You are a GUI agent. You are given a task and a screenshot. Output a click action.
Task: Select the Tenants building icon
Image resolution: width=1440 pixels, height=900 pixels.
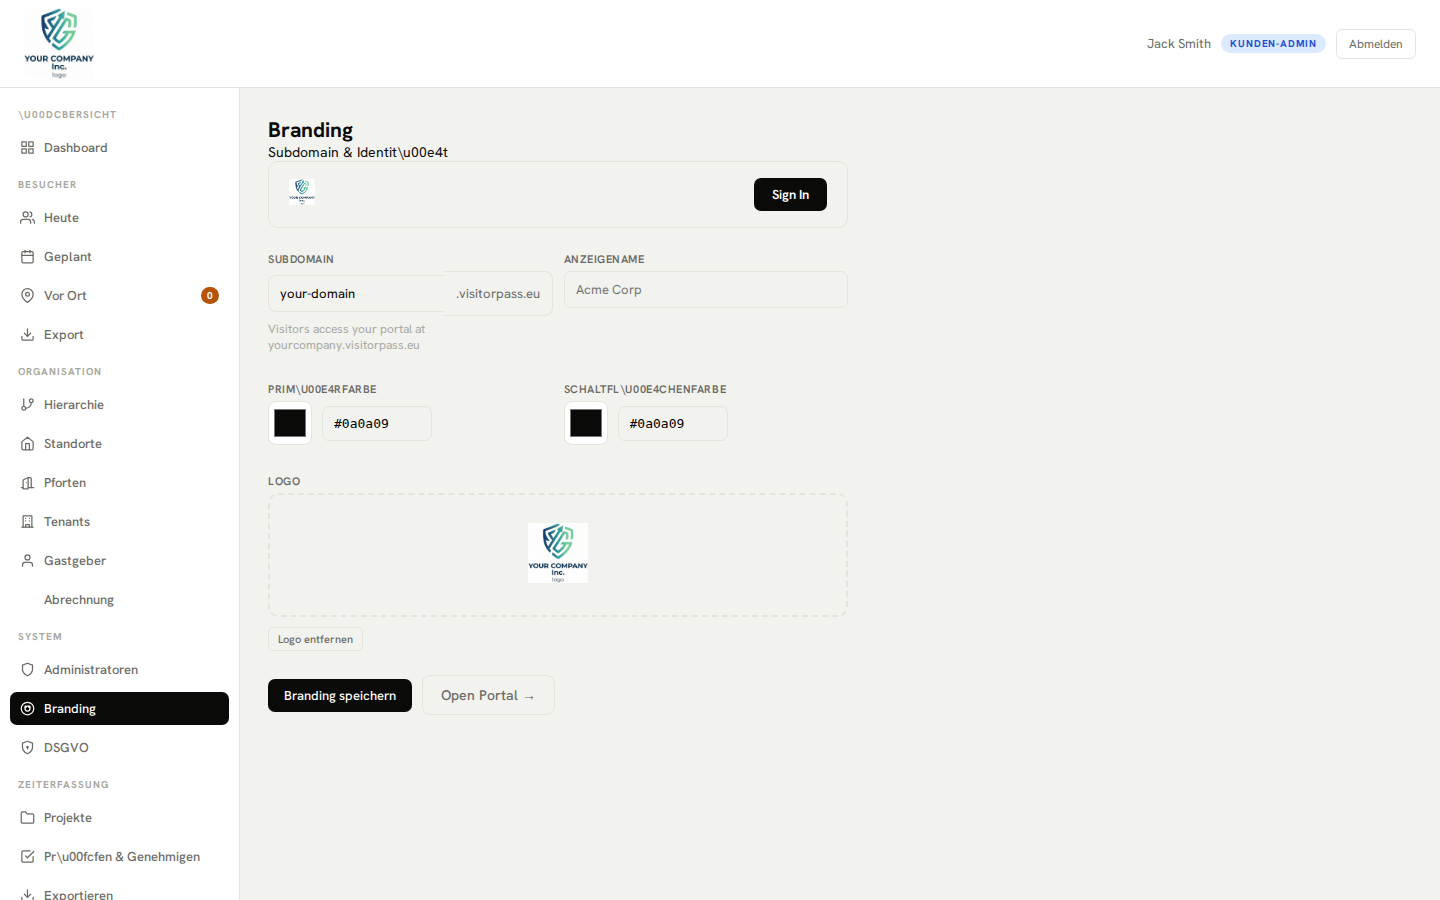[27, 521]
